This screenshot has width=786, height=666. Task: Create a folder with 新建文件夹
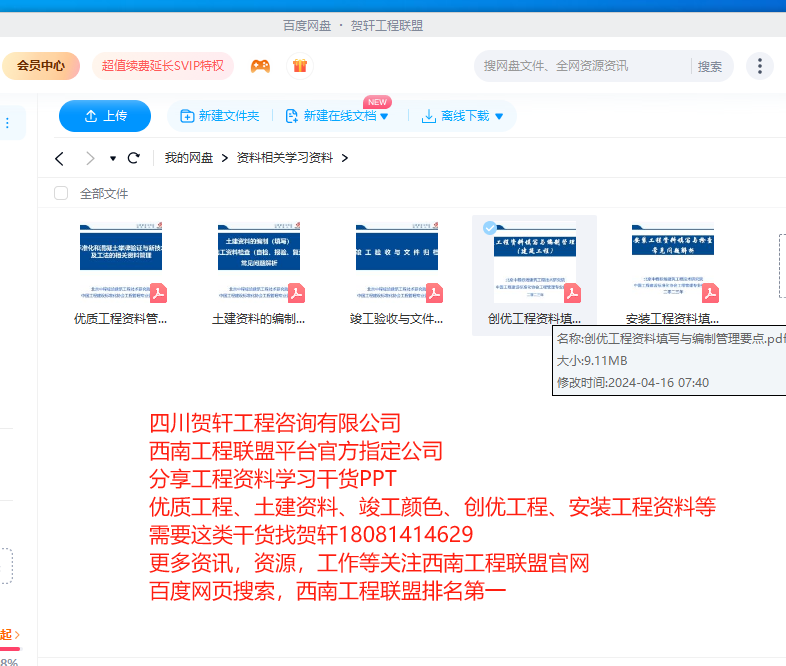coord(220,116)
